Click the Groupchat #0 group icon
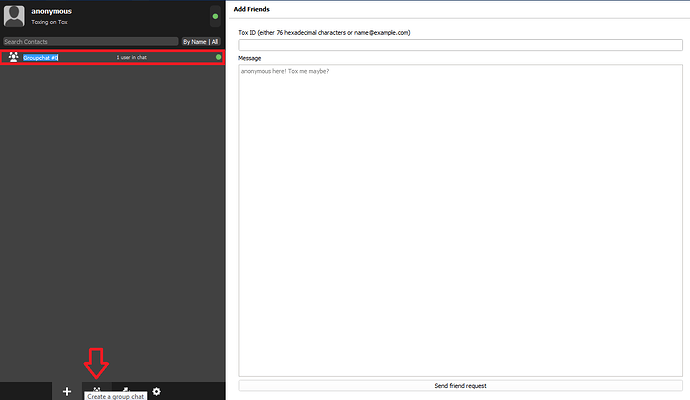Viewport: 690px width, 400px height. 13,57
